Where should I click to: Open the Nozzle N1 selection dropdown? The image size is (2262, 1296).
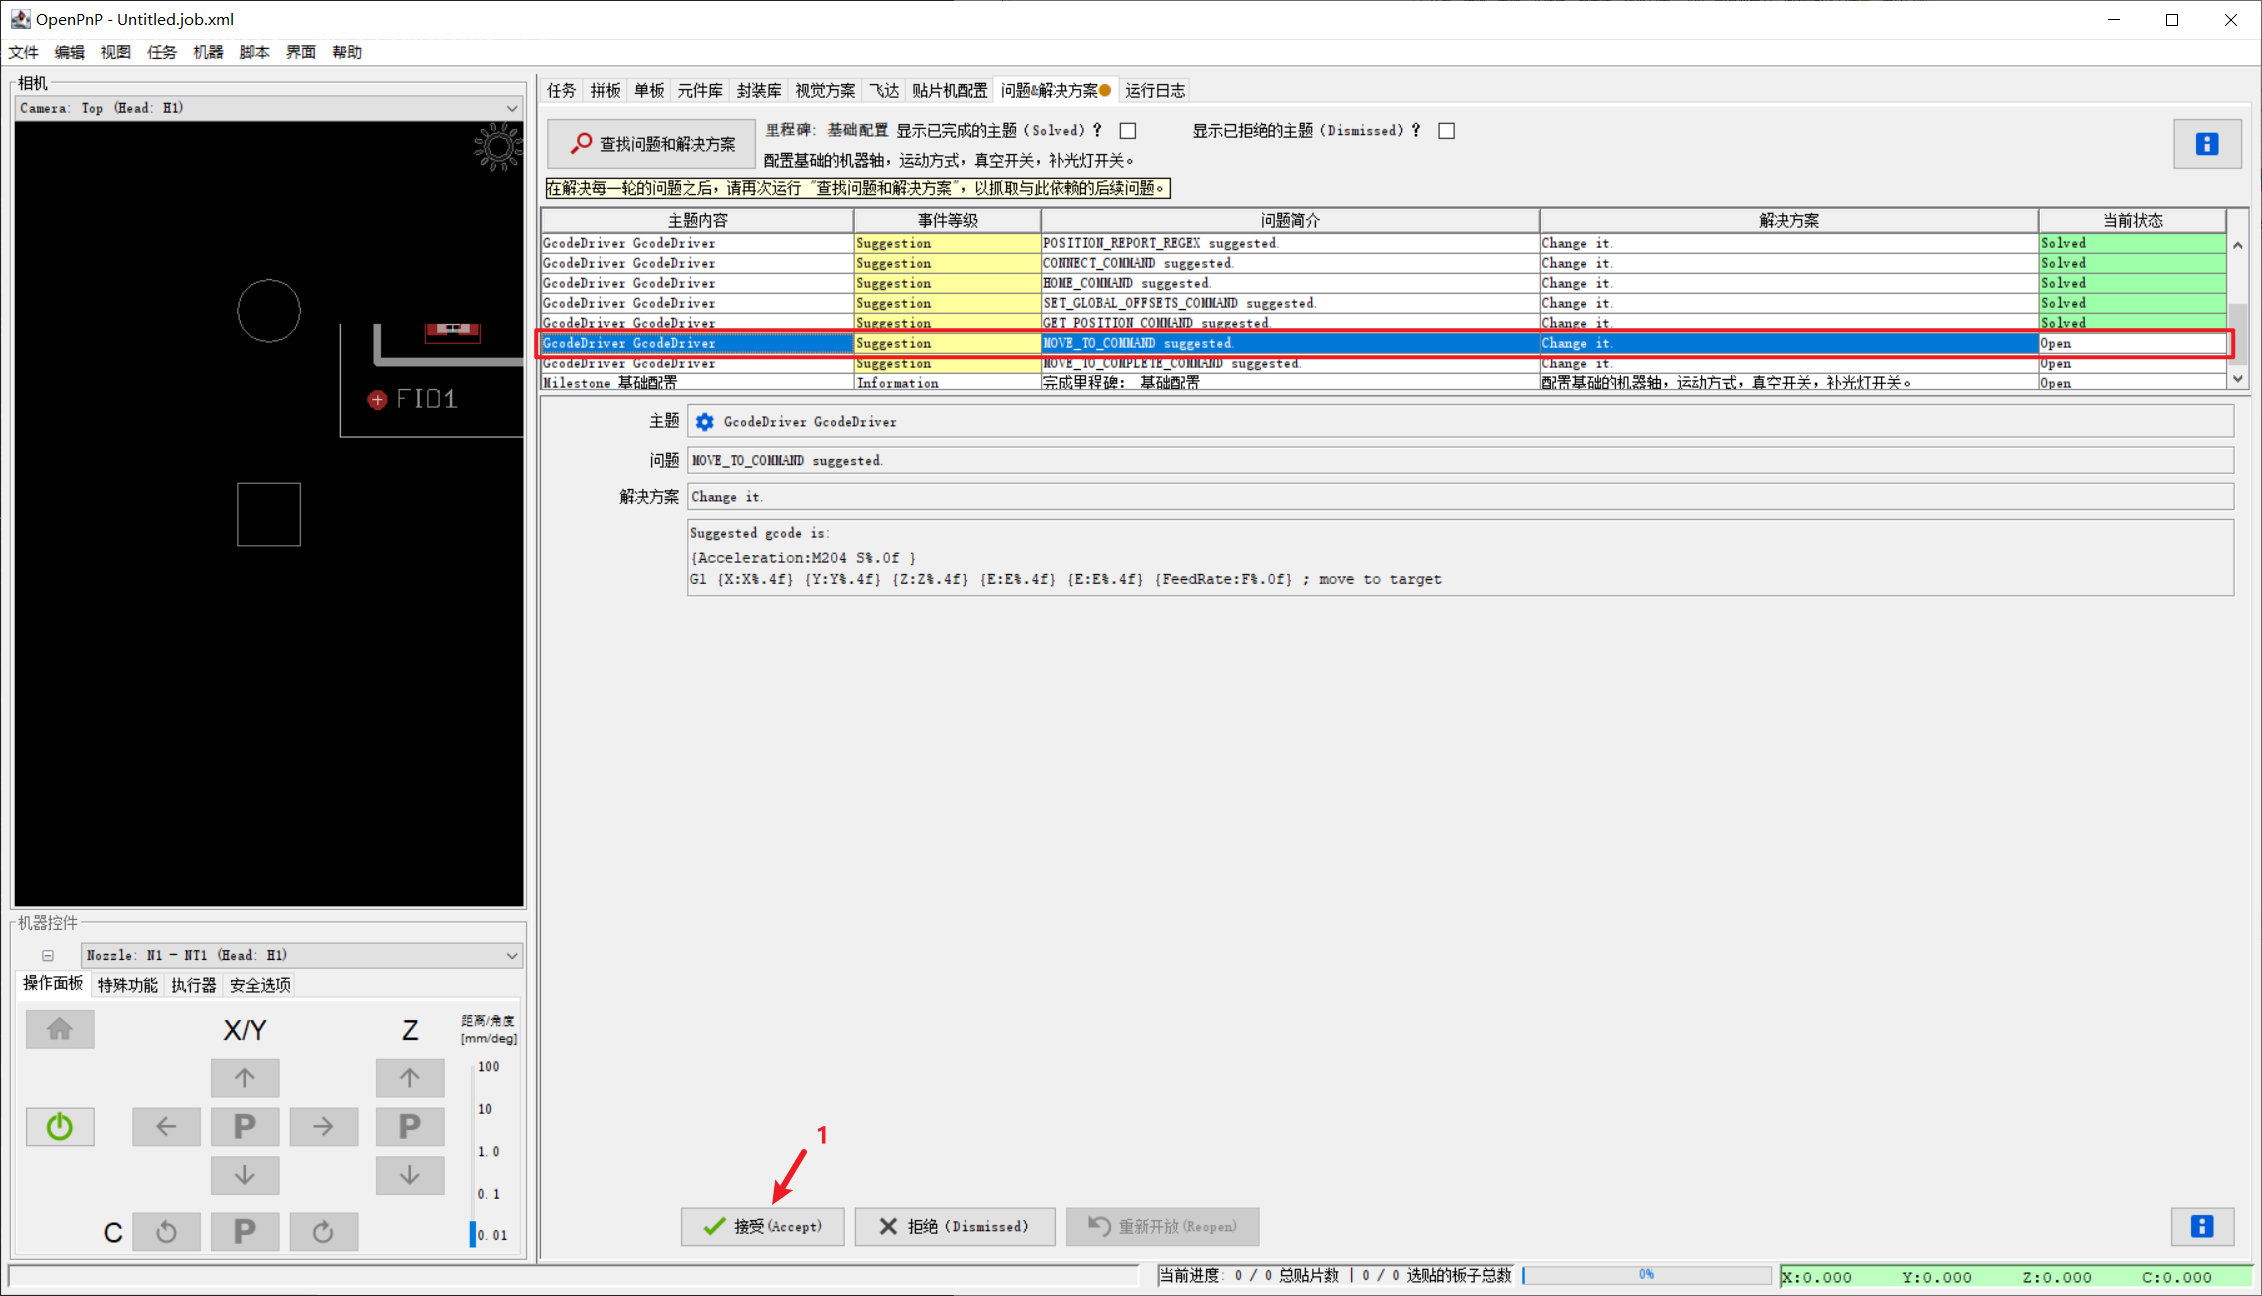[301, 955]
